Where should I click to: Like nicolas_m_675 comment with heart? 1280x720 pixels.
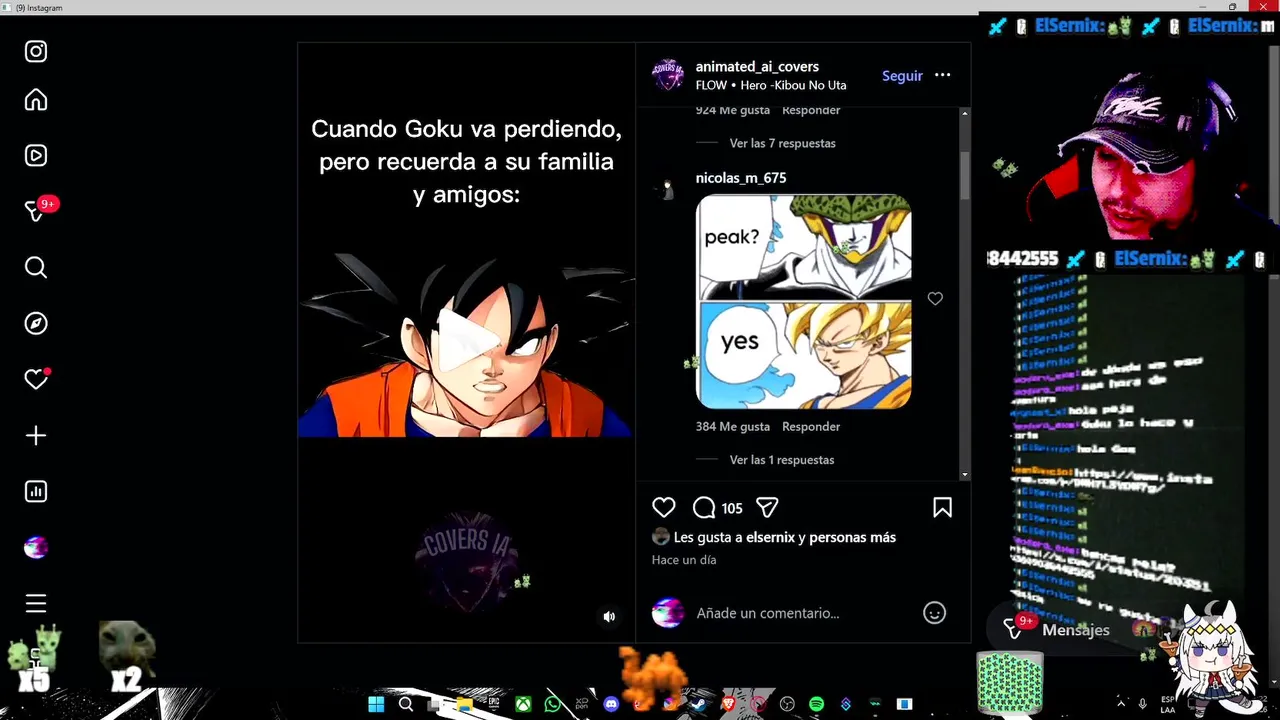(x=935, y=299)
